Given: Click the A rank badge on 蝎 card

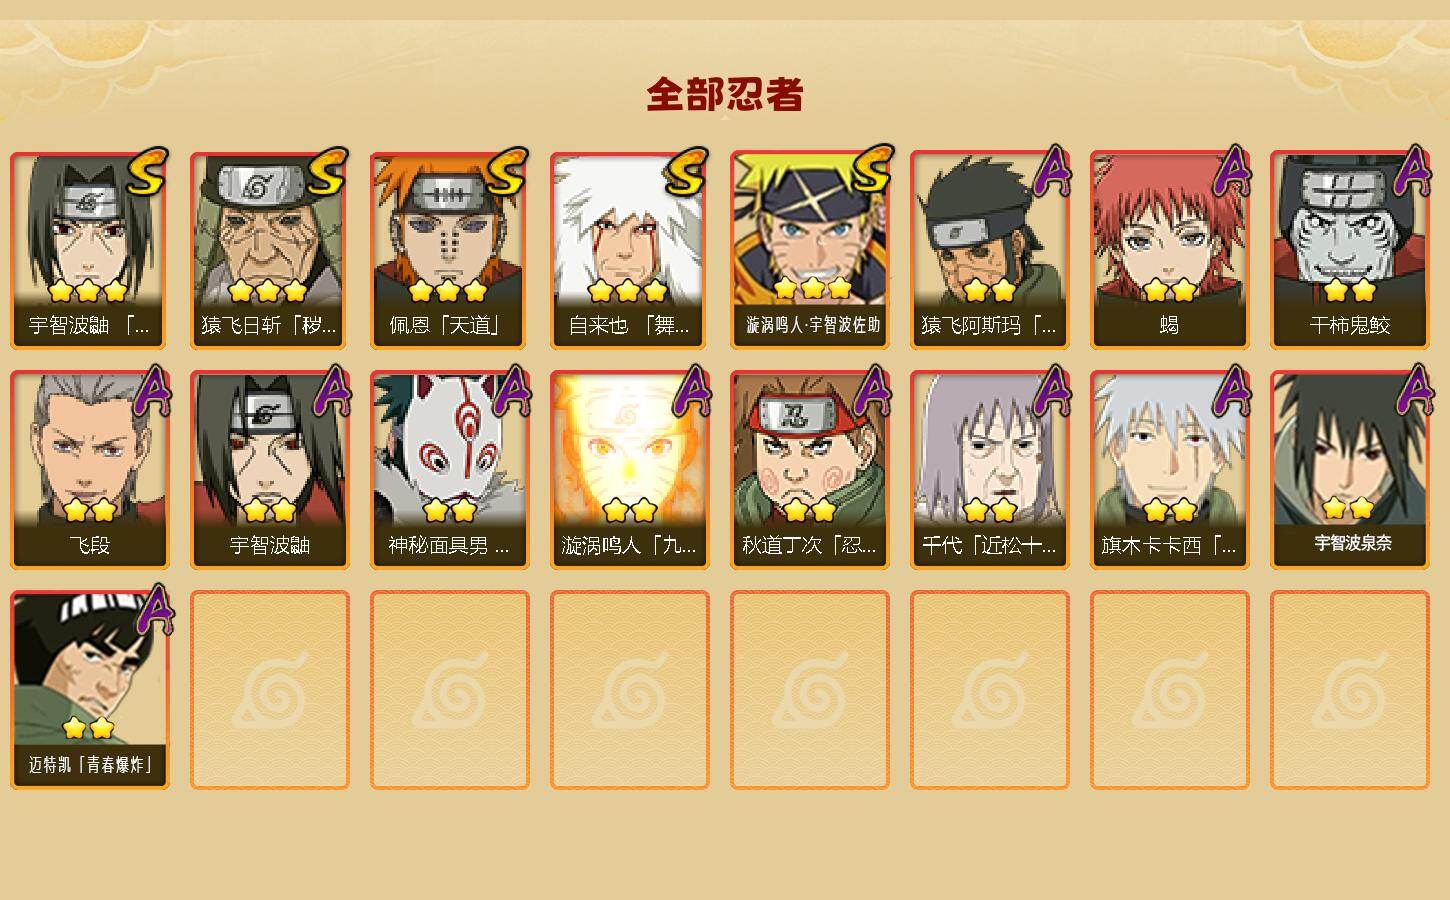Looking at the screenshot, I should pos(1232,171).
